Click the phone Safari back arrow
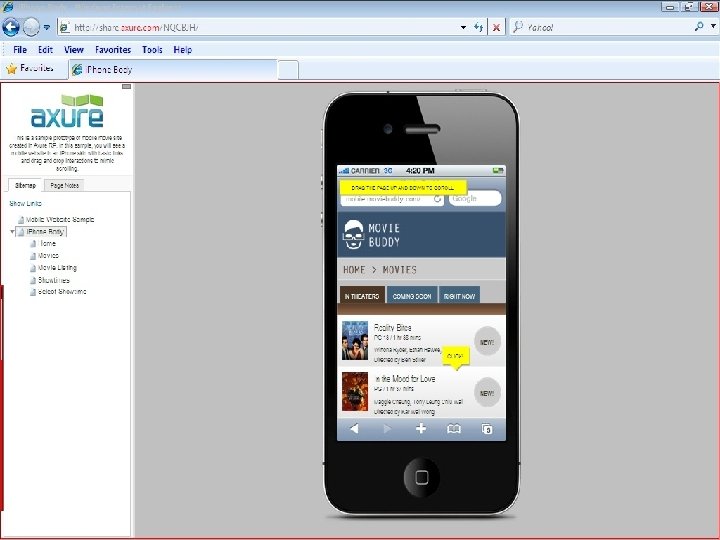The height and width of the screenshot is (540, 720). (x=354, y=428)
